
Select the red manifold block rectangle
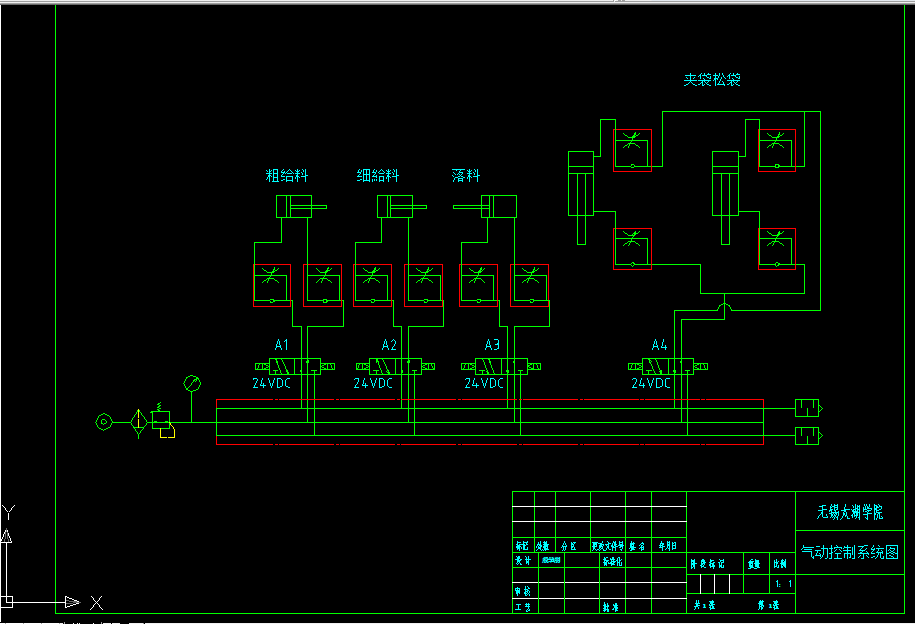click(x=490, y=422)
